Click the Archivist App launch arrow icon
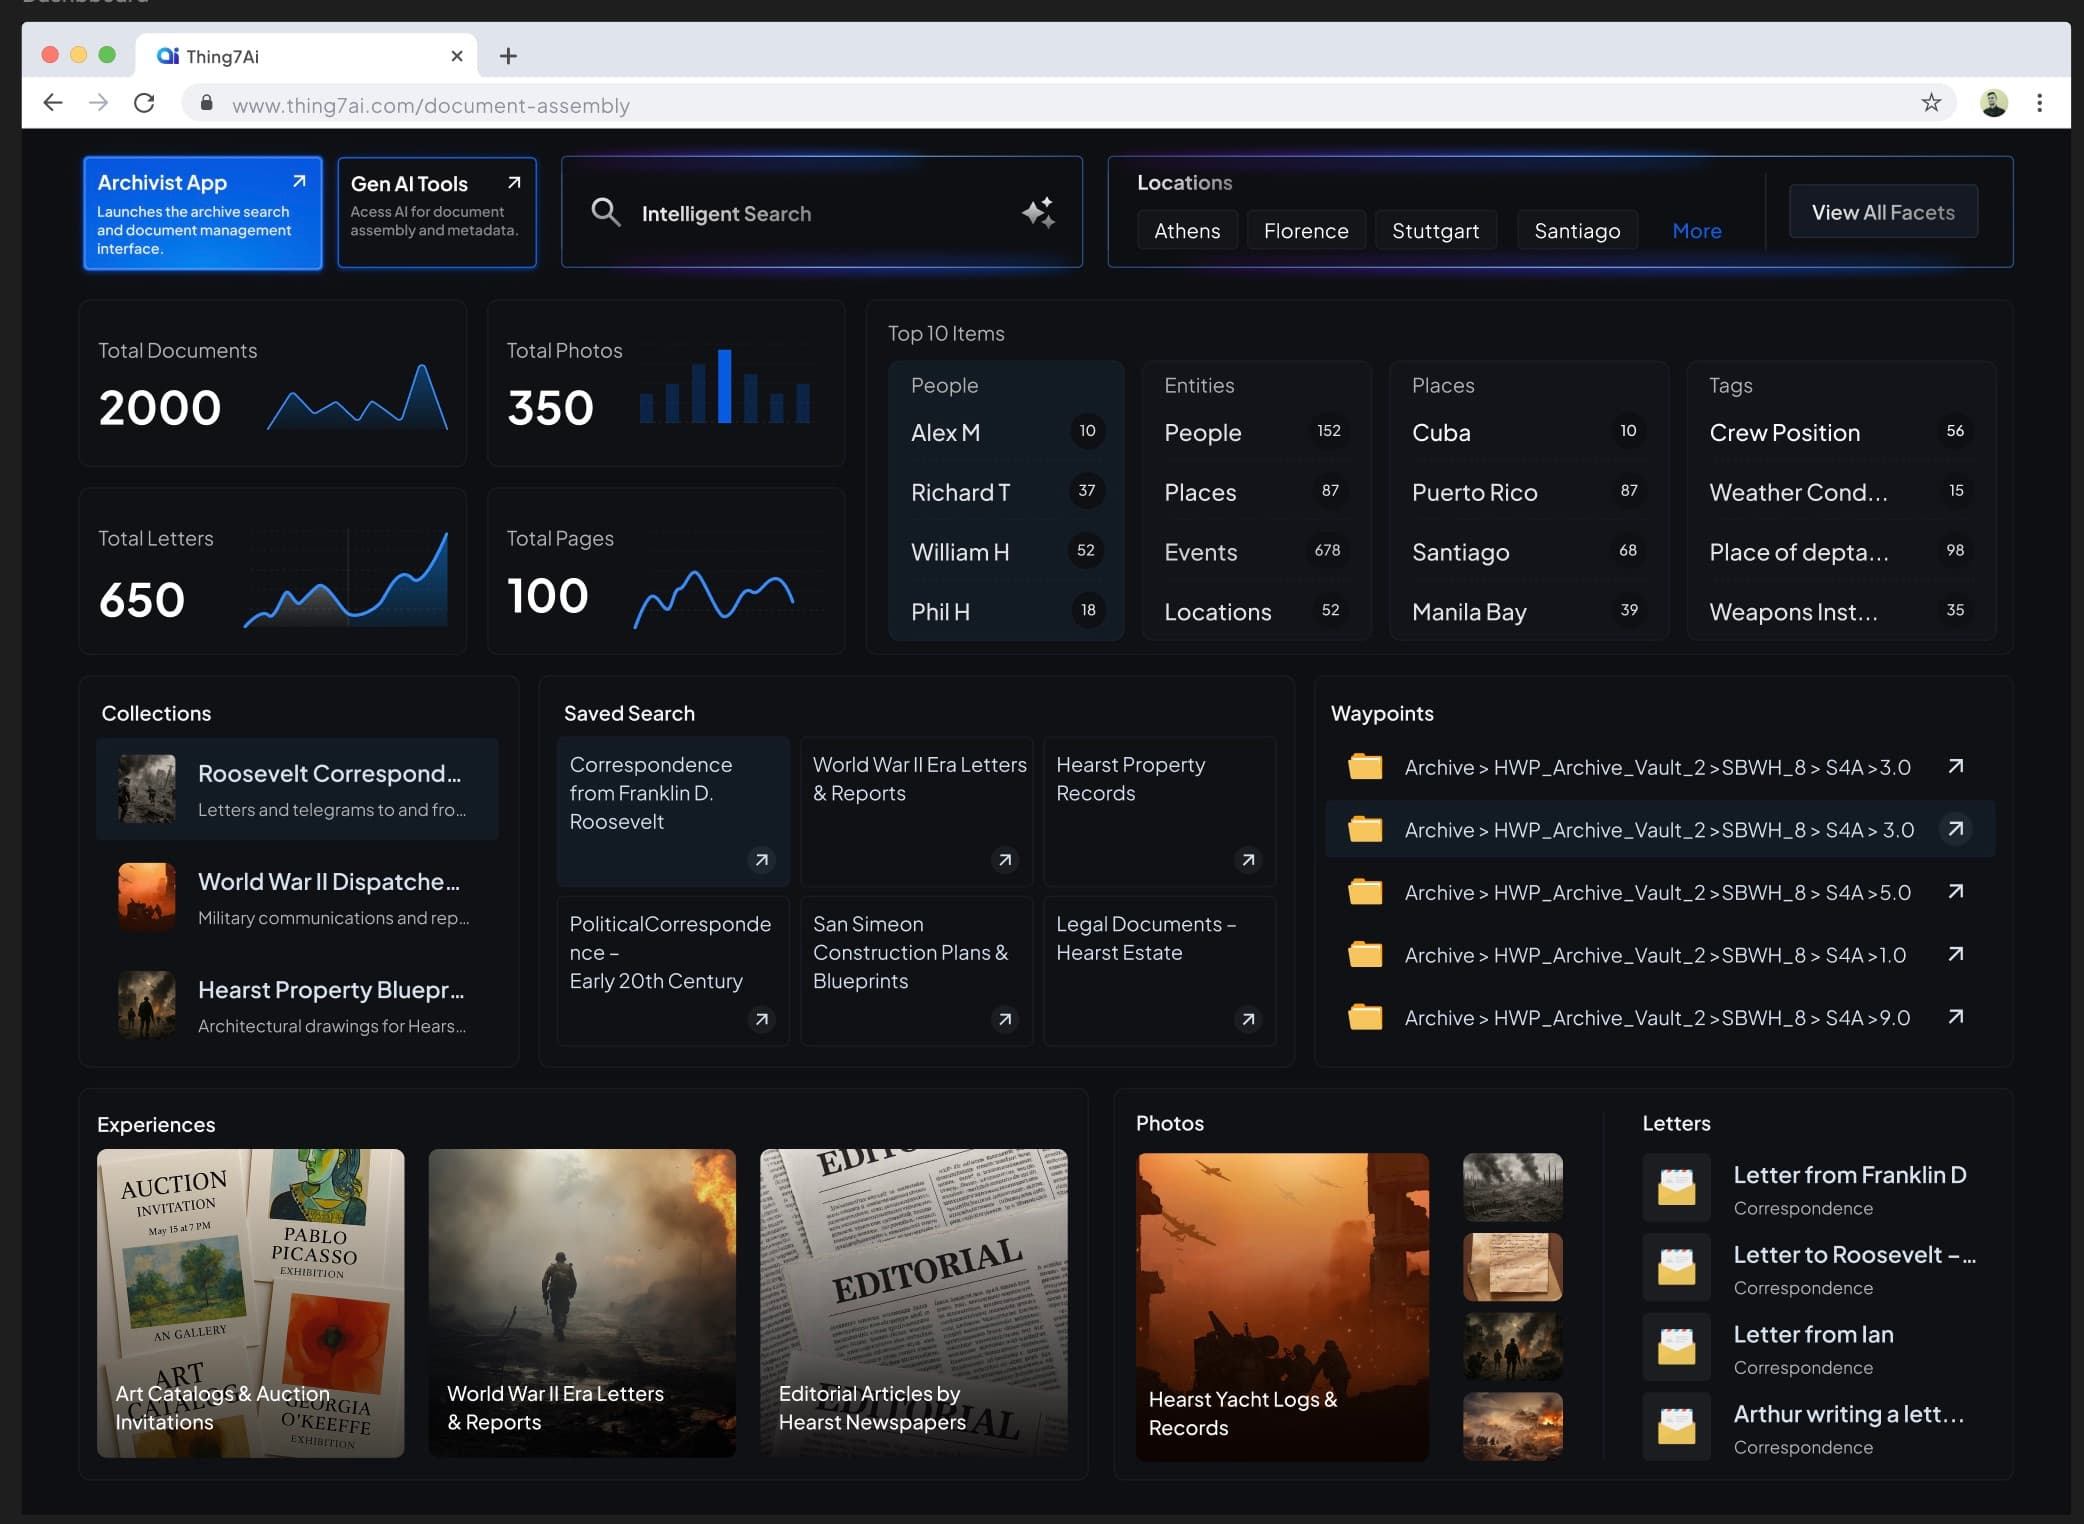Viewport: 2084px width, 1524px height. 299,181
